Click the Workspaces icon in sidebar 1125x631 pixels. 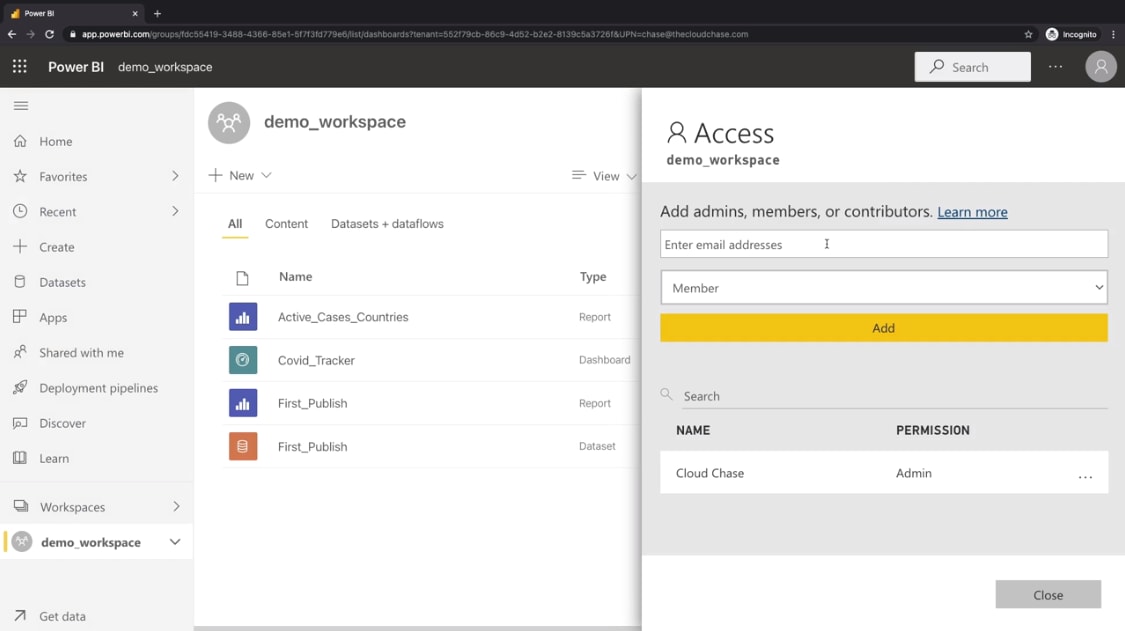coord(21,506)
